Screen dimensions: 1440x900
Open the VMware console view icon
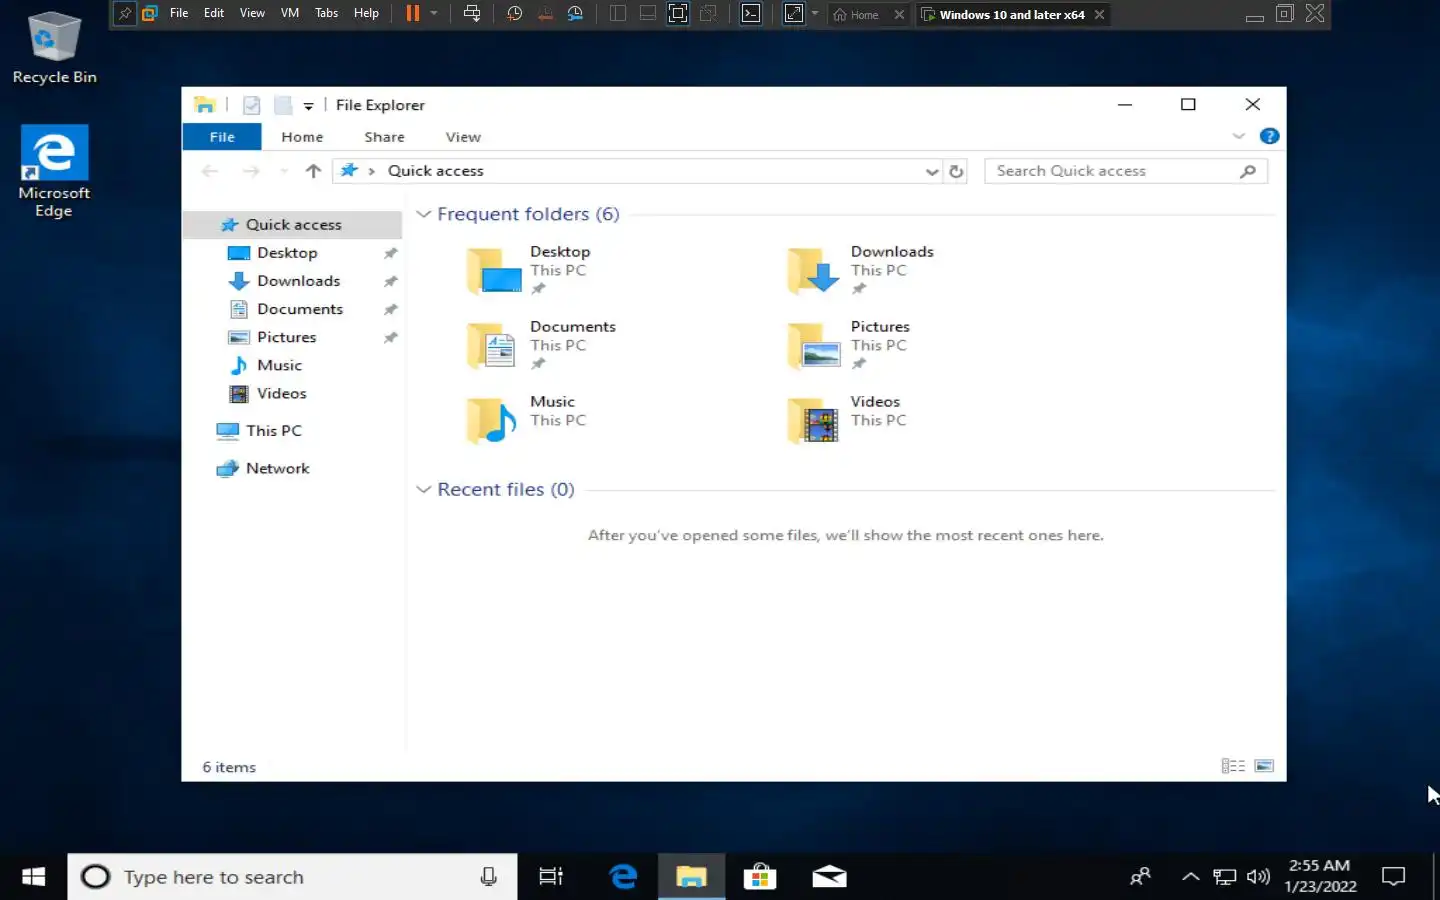click(751, 14)
